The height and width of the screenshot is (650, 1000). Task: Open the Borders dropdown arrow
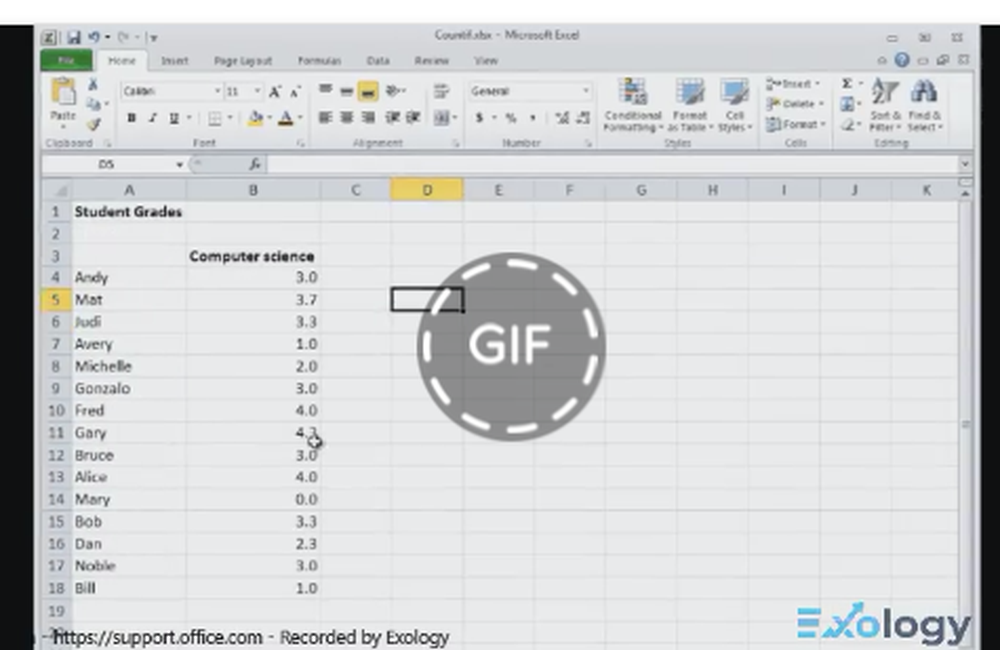pos(230,118)
